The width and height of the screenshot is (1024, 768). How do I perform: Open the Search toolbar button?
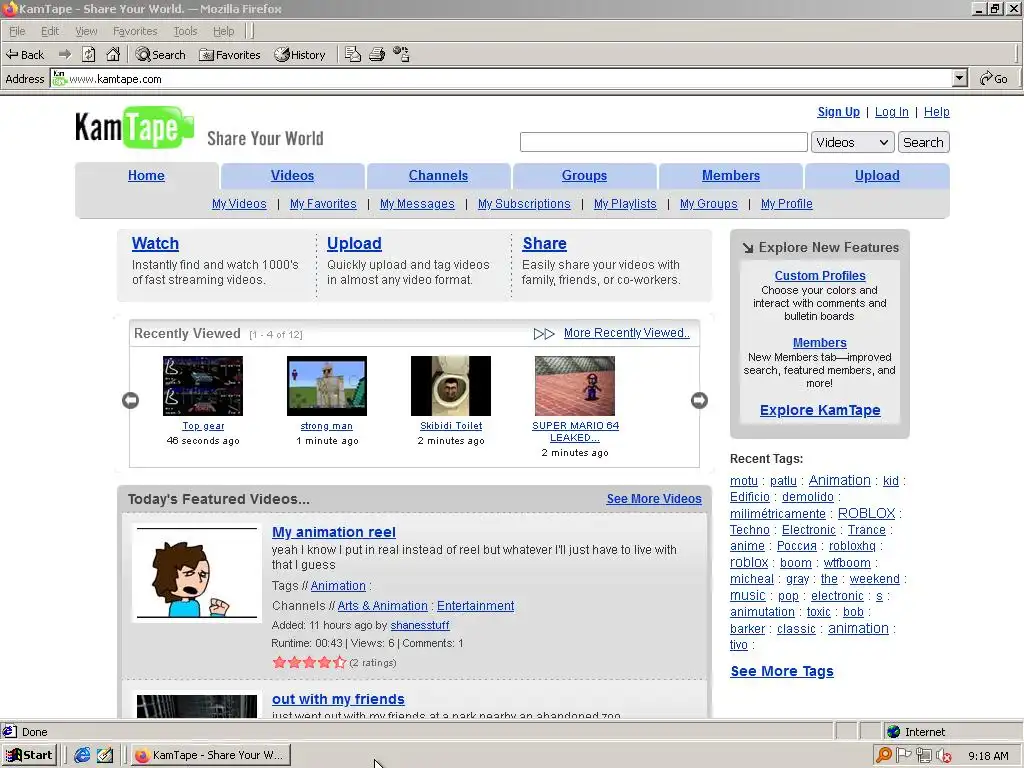[161, 55]
